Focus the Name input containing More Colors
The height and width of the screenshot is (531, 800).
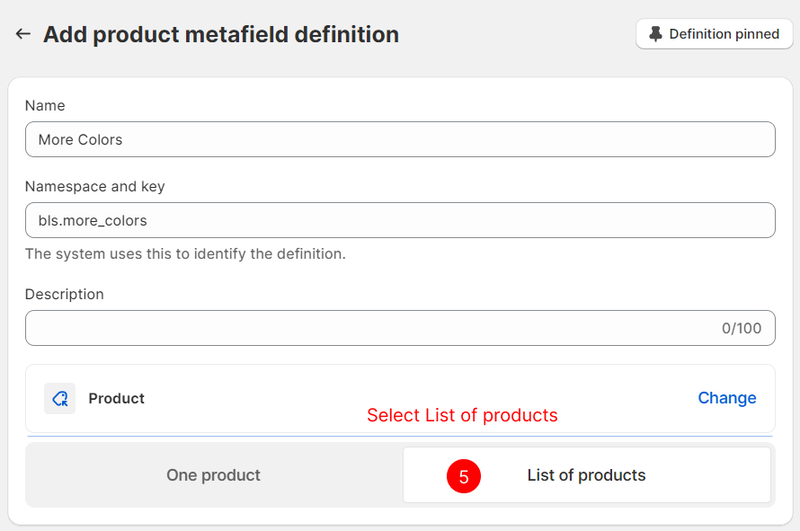click(x=400, y=140)
